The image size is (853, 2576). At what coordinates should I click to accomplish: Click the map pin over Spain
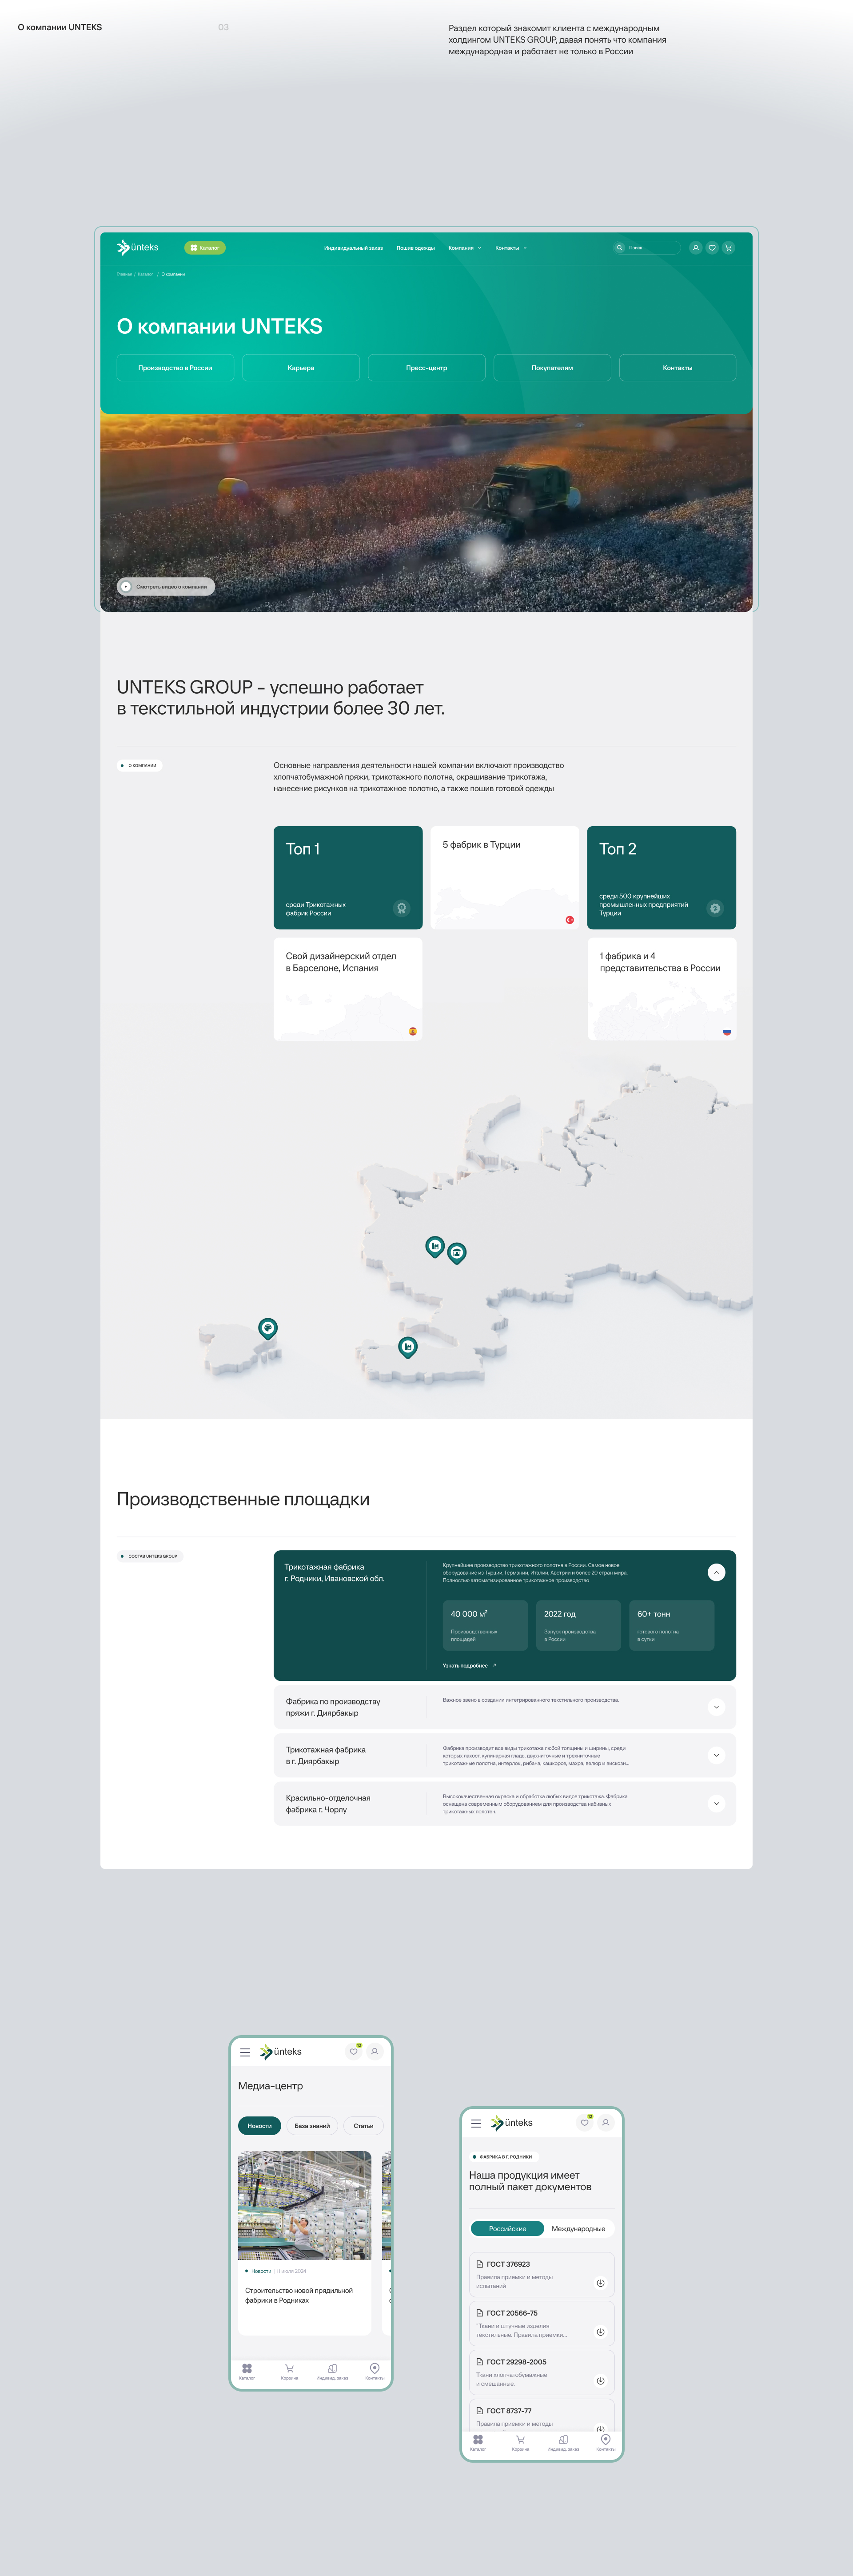[267, 1327]
